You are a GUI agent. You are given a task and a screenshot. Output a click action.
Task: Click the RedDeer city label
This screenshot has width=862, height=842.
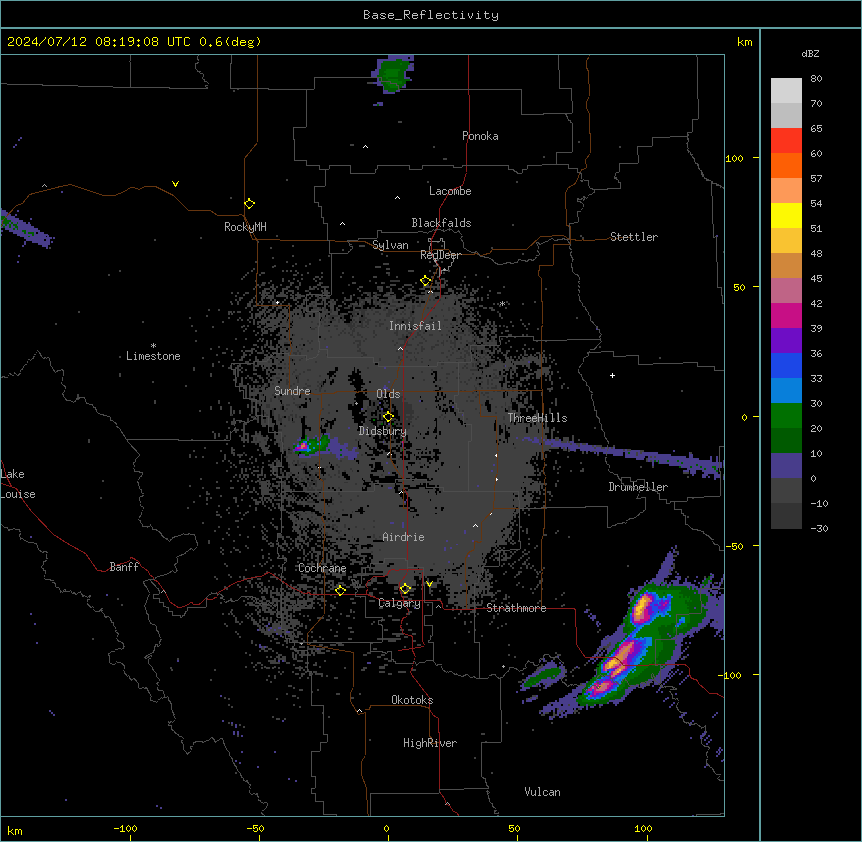pyautogui.click(x=440, y=255)
